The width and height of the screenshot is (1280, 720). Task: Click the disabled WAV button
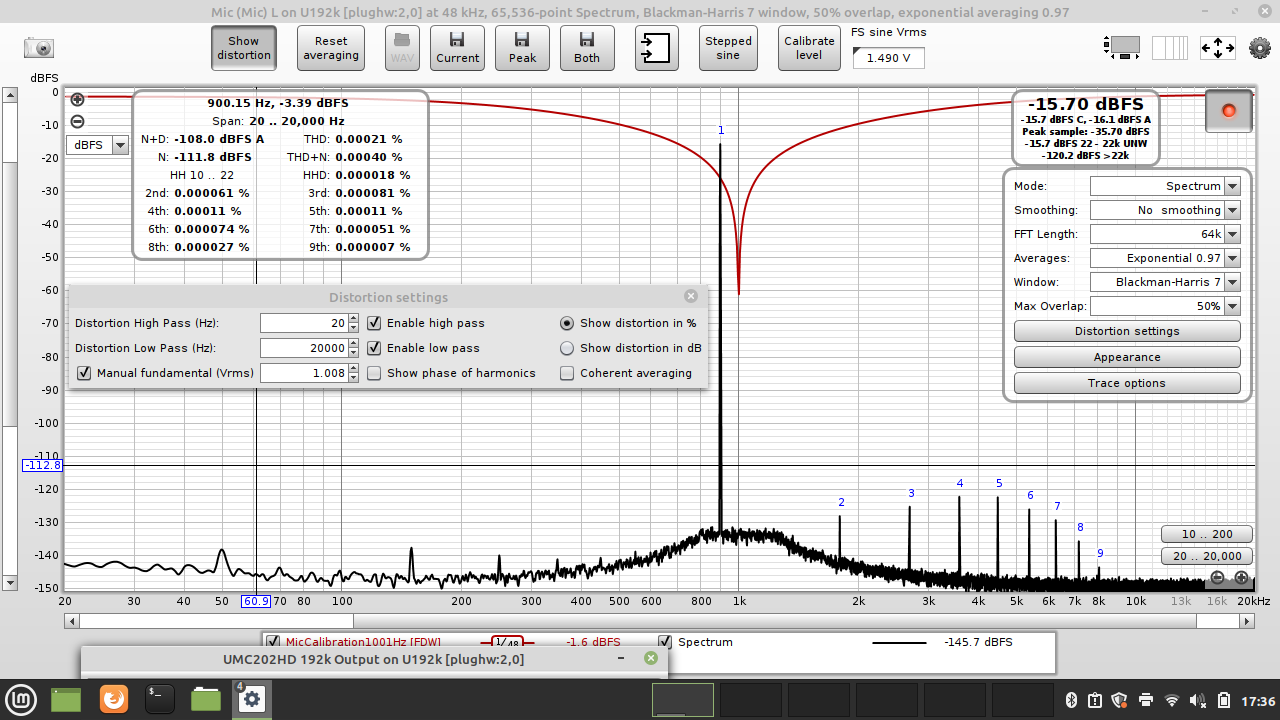402,47
